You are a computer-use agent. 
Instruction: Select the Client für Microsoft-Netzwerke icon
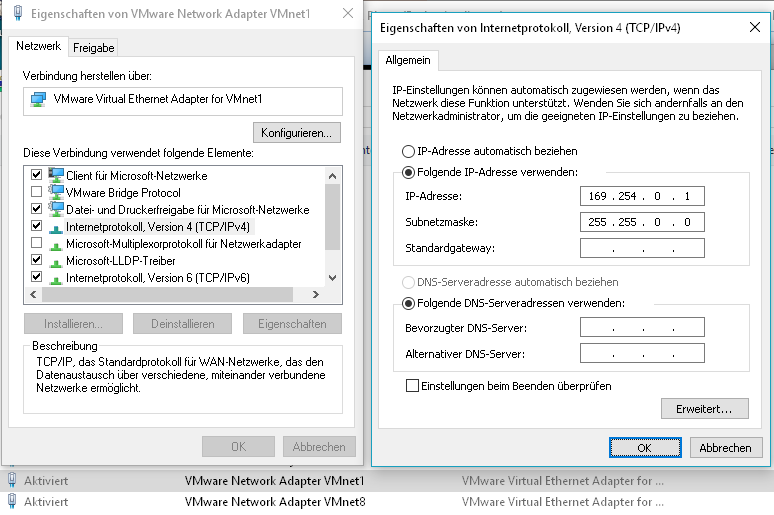point(55,175)
